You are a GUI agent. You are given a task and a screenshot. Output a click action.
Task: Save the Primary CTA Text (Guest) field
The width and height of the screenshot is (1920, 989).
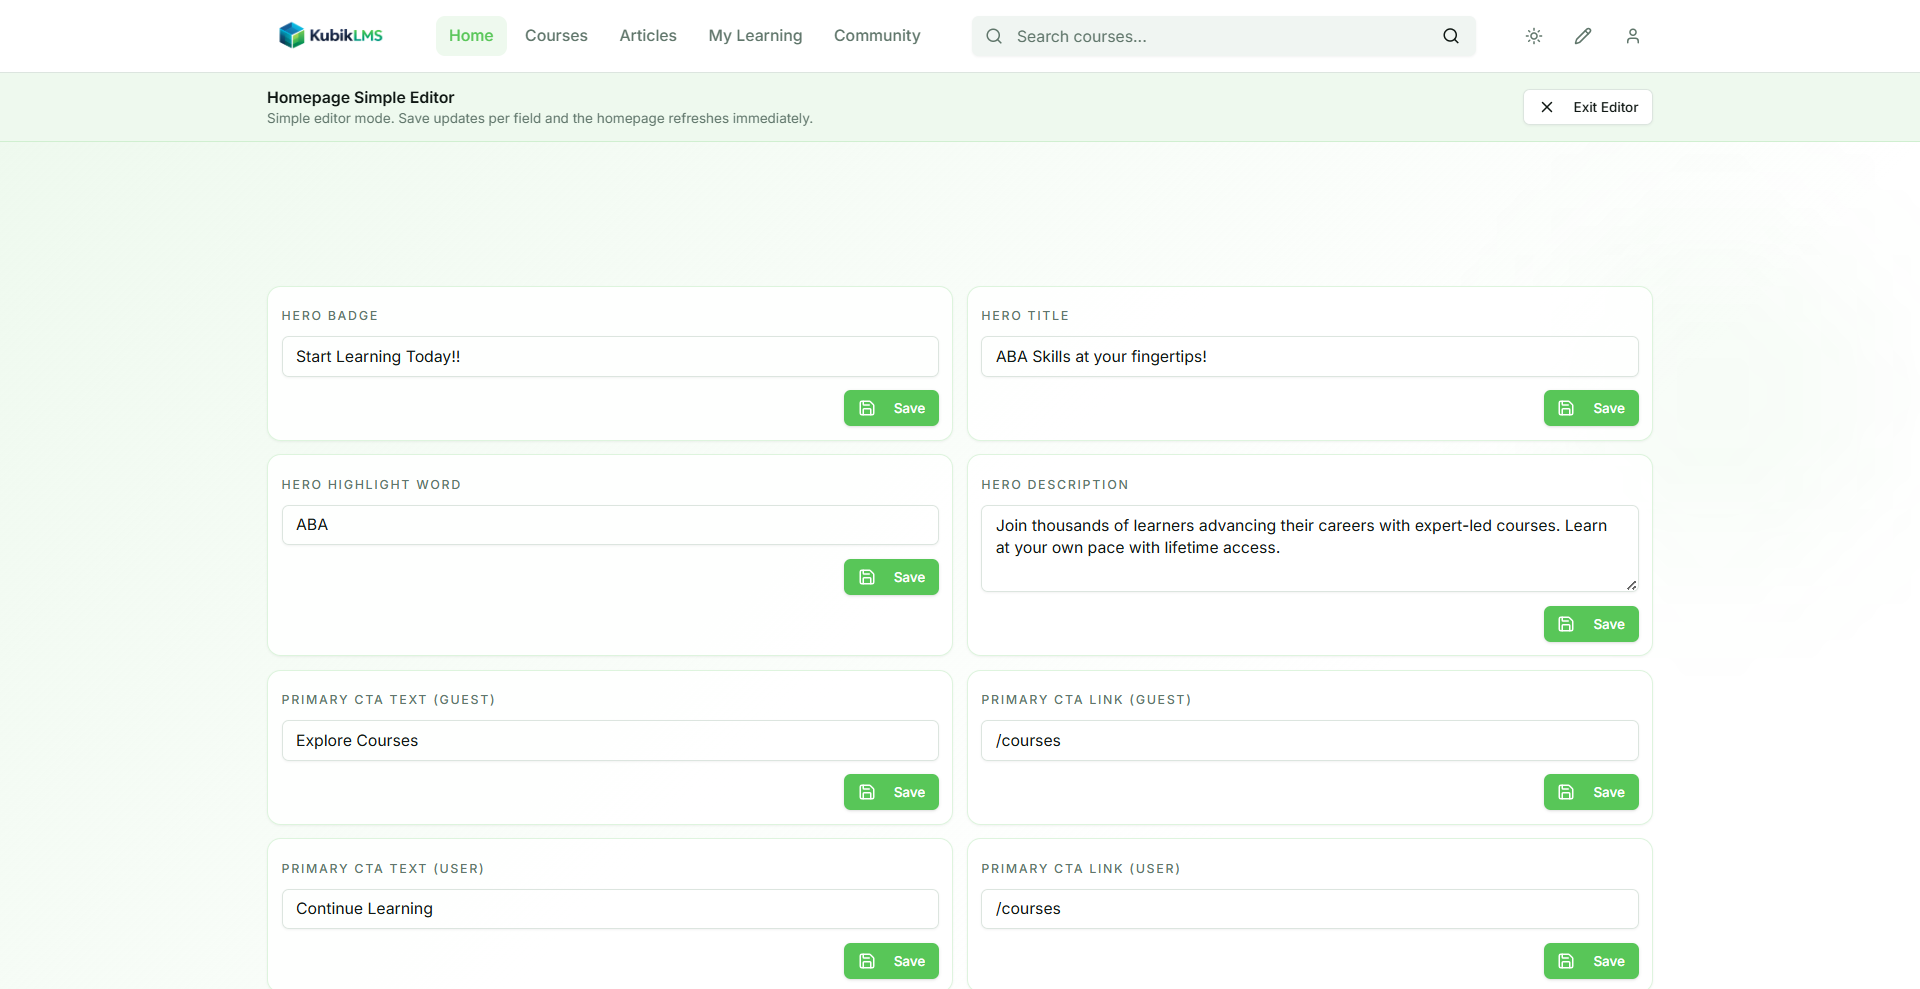click(x=891, y=792)
